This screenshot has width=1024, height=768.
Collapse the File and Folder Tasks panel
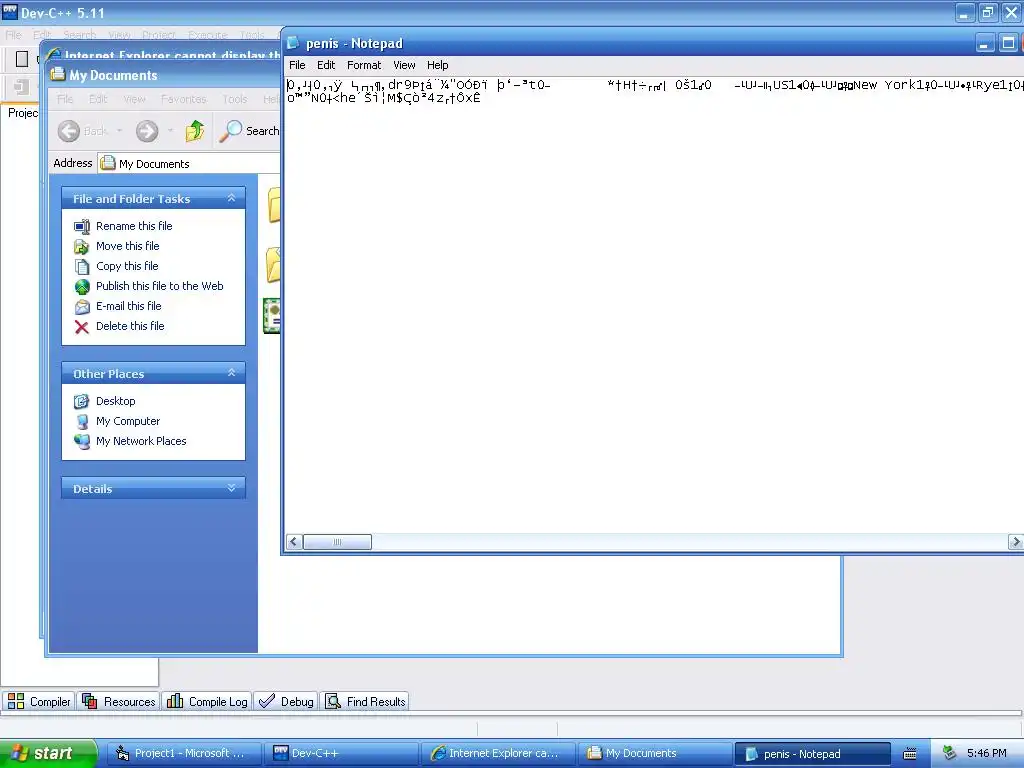pyautogui.click(x=231, y=198)
